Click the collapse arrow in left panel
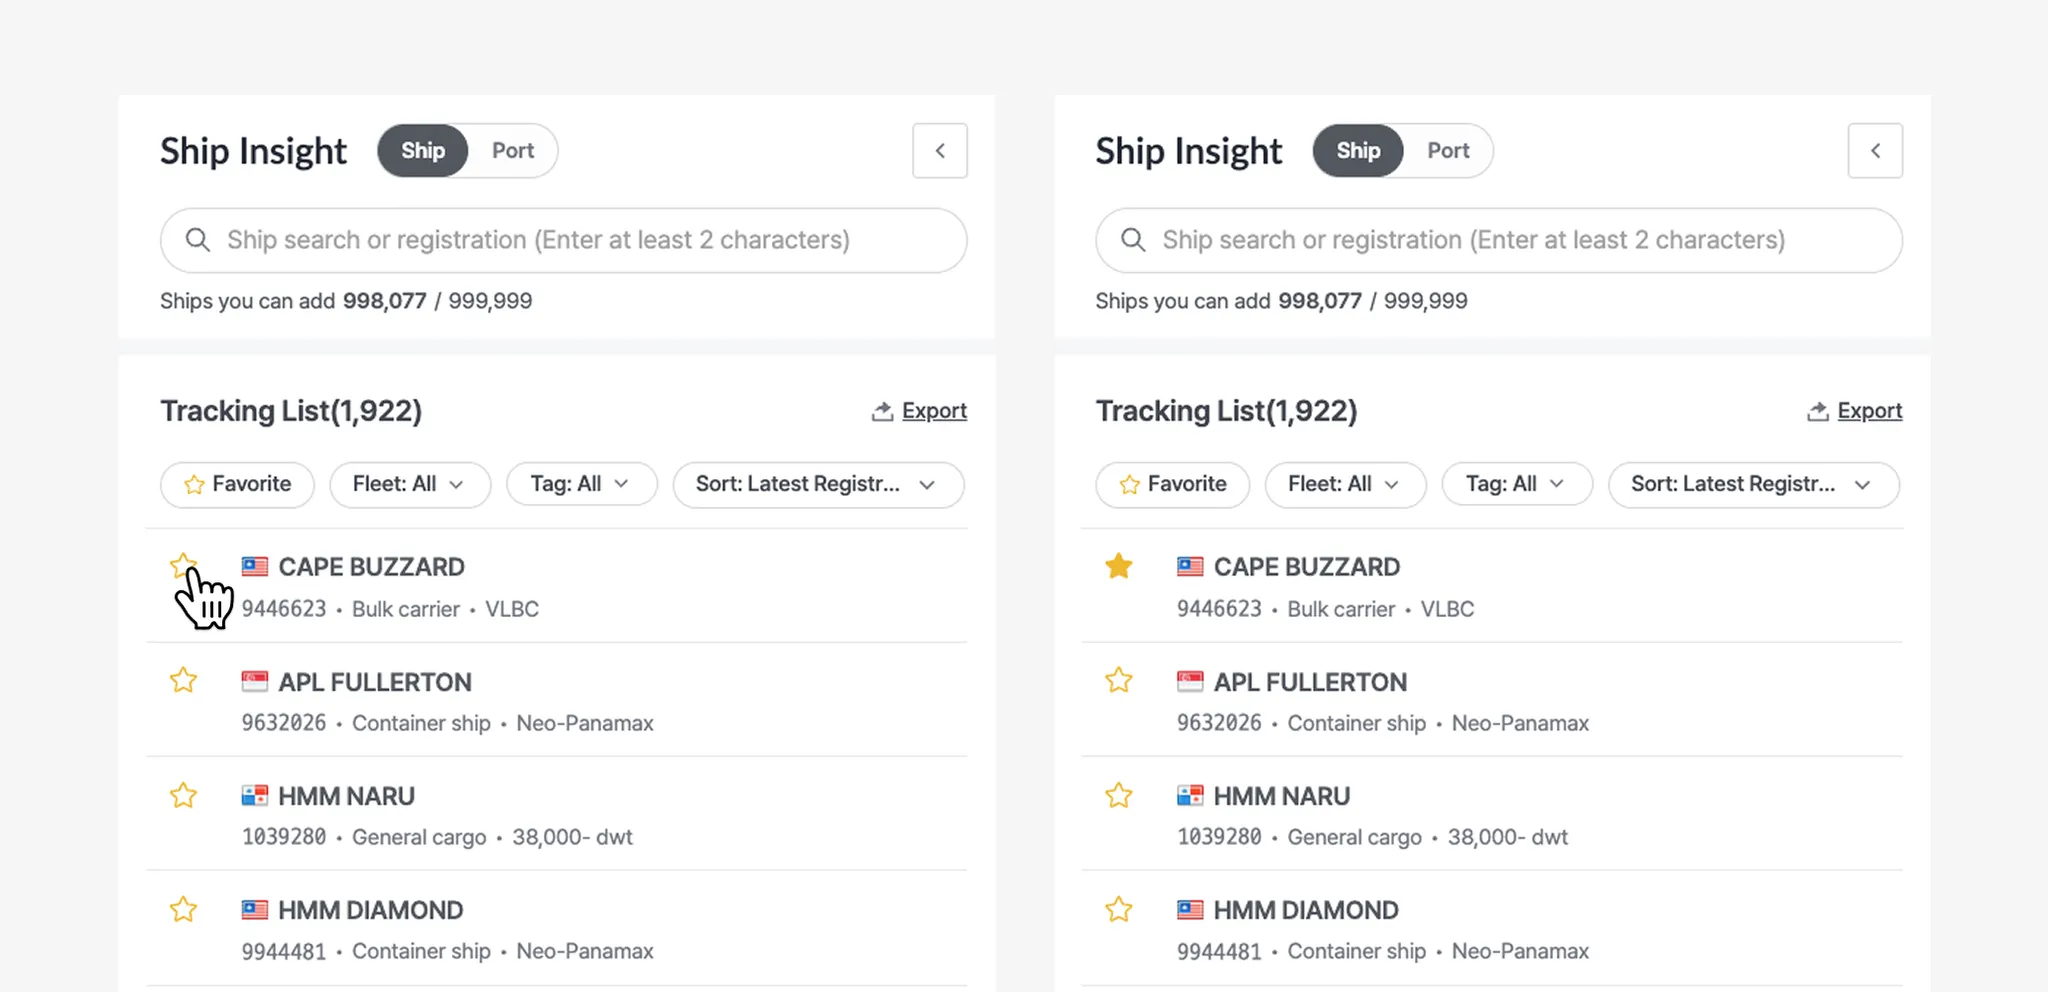 point(939,151)
